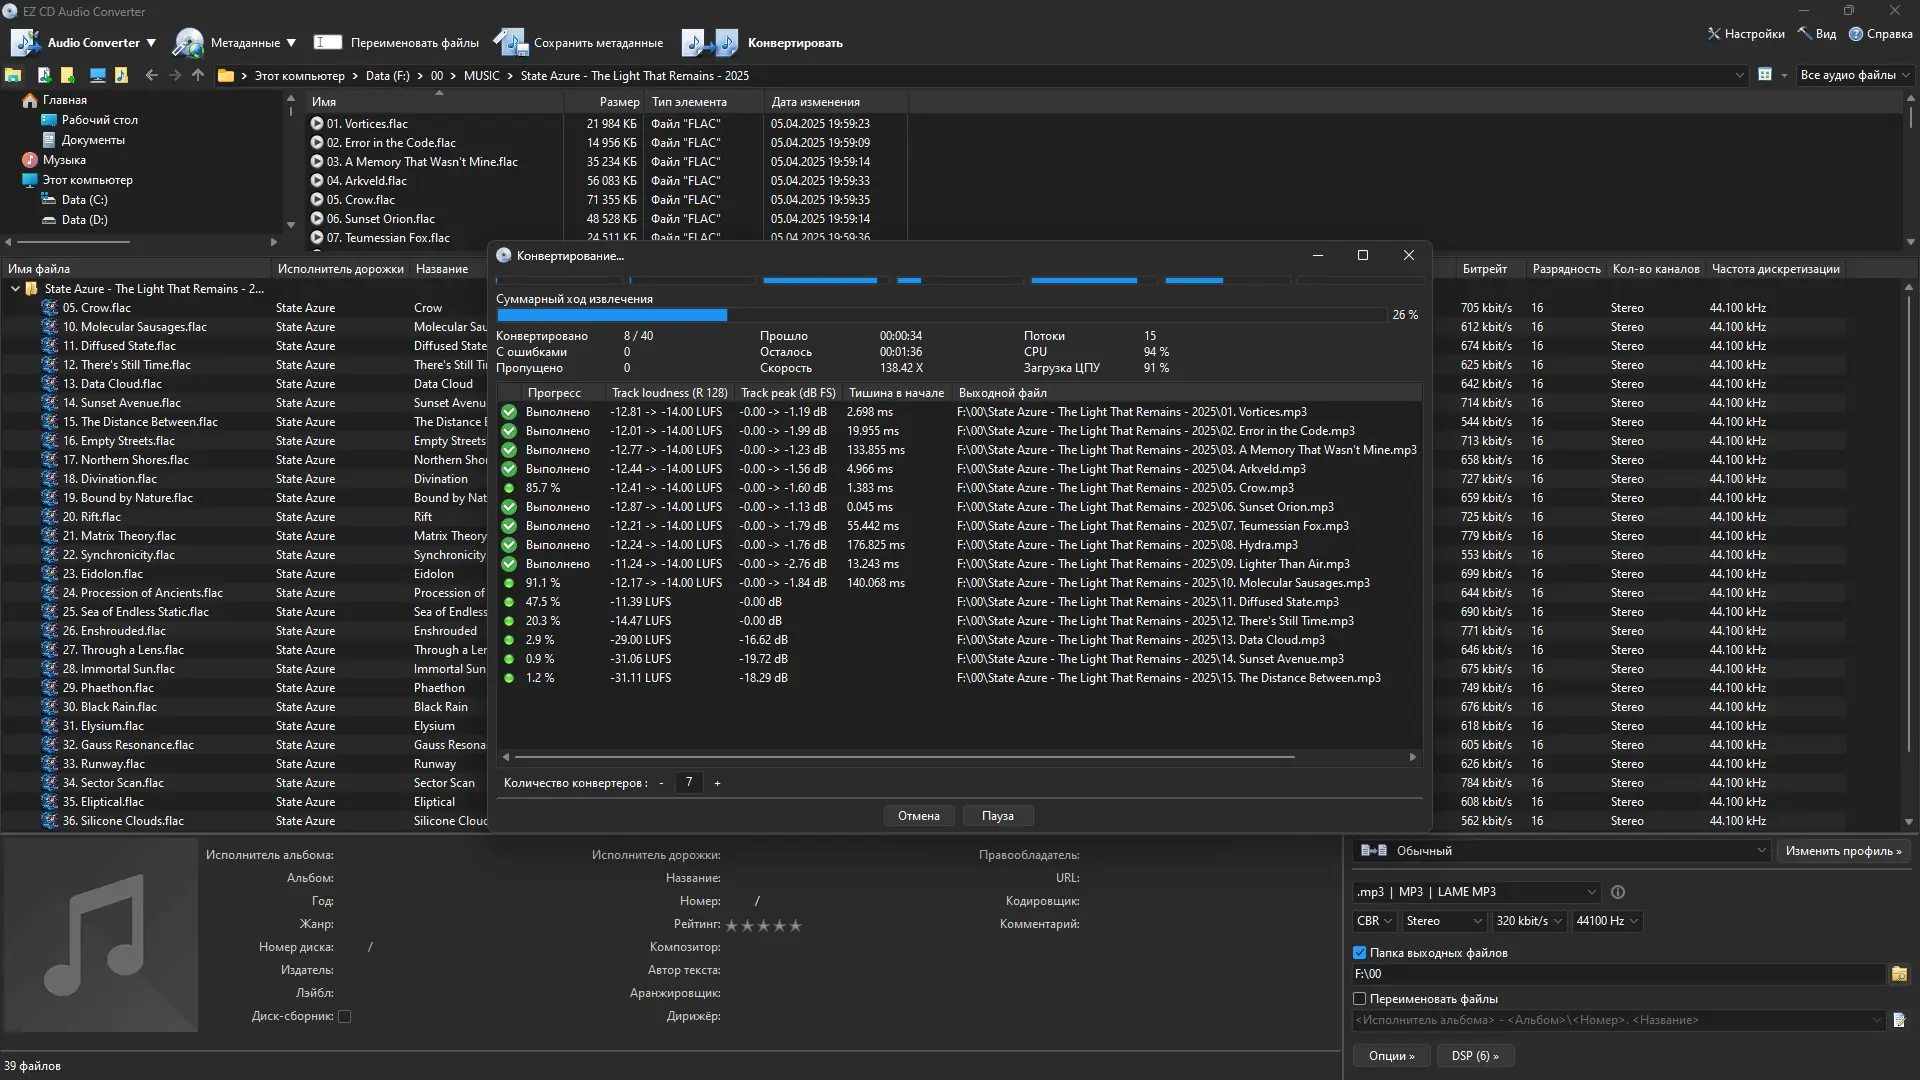Enable the Rename files checkbox
Viewport: 1920px width, 1080px height.
(1360, 999)
